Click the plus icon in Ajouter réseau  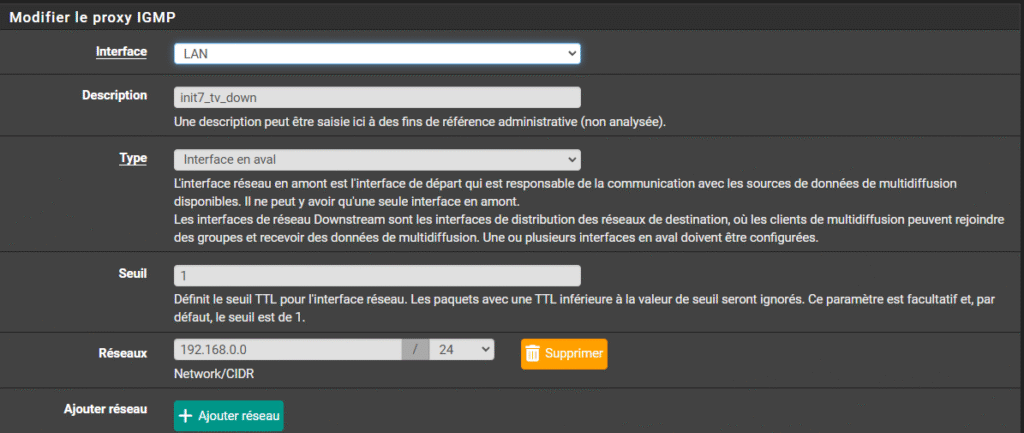tap(186, 415)
